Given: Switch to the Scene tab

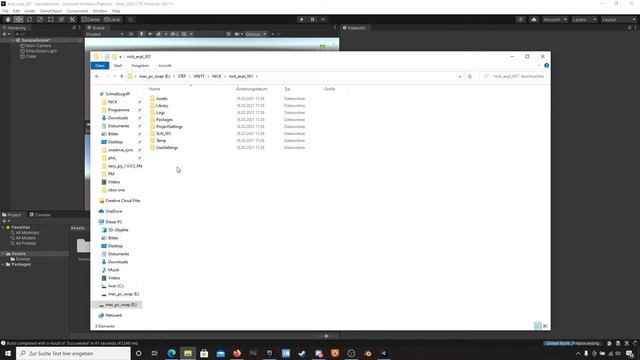Looking at the screenshot, I should click(96, 28).
